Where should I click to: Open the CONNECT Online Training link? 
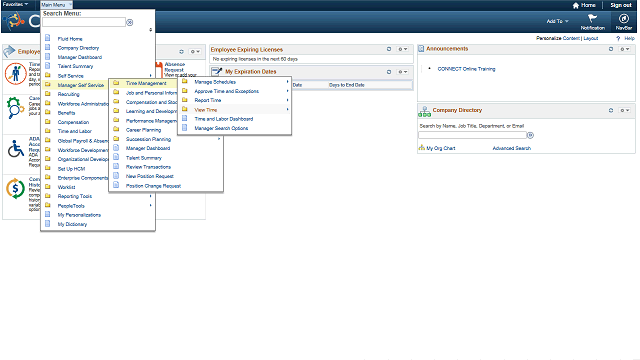click(x=466, y=69)
